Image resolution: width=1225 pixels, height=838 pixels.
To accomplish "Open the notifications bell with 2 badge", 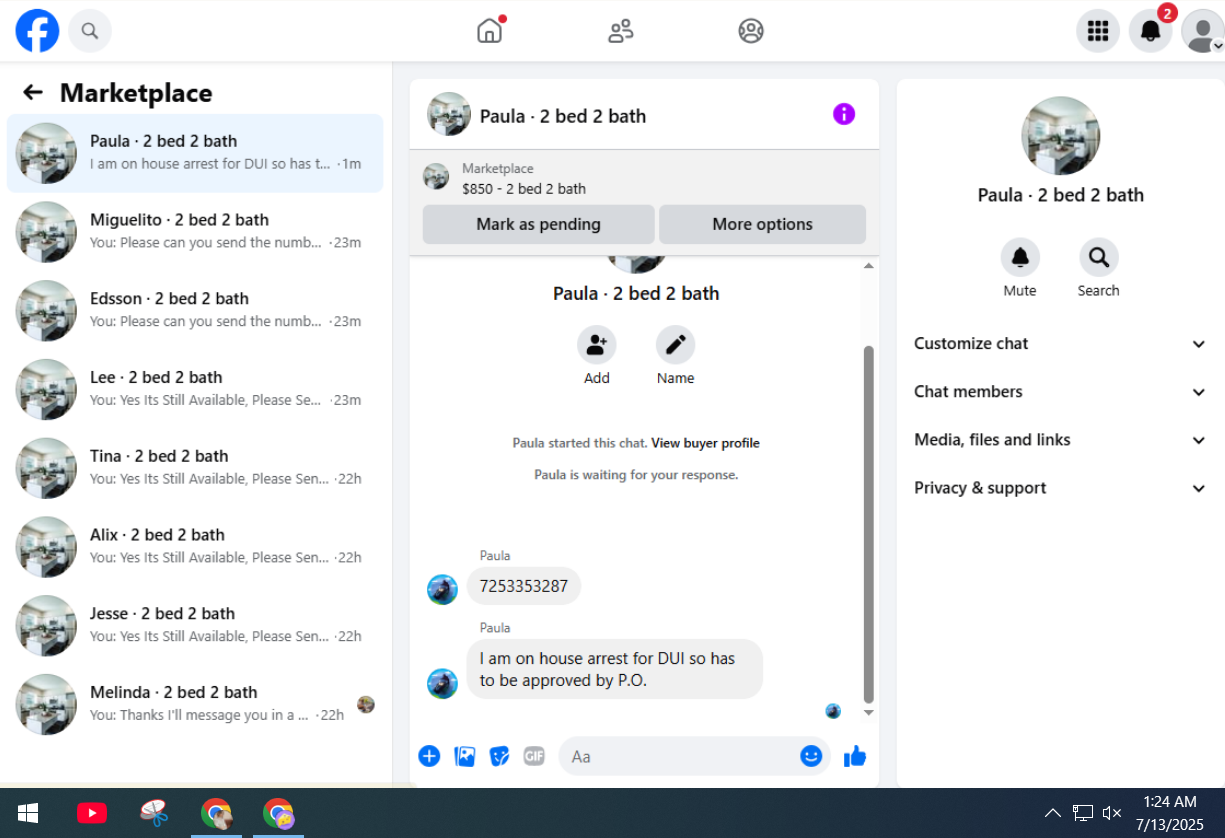I will coord(1151,31).
